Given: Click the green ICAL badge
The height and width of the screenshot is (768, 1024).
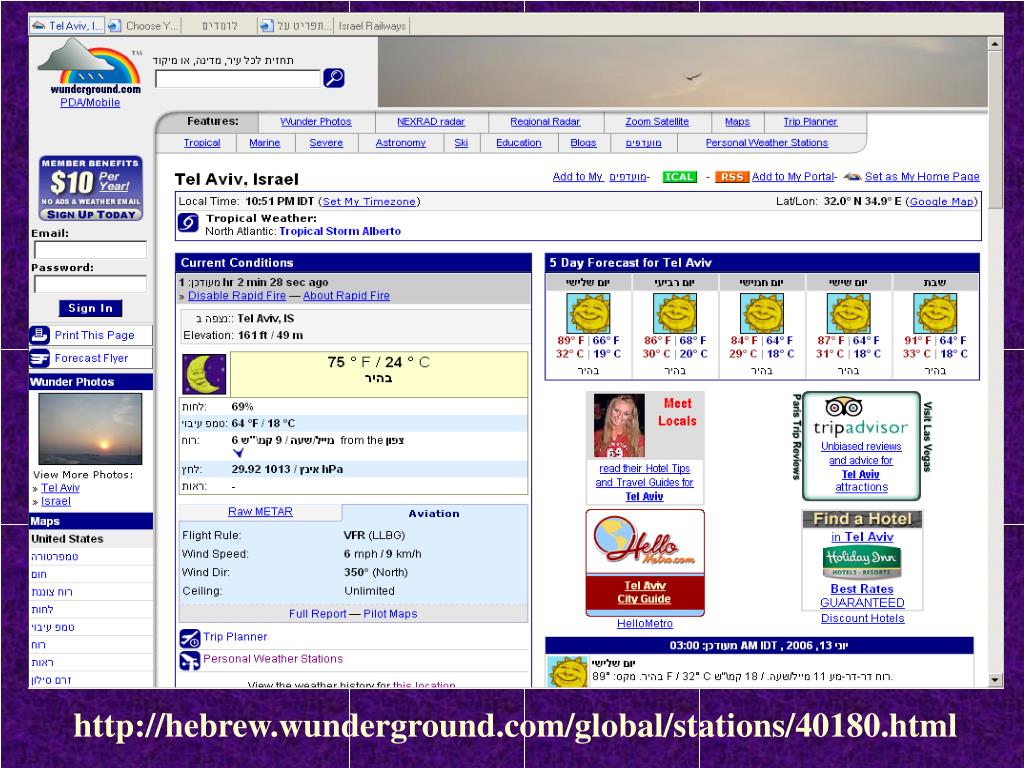Looking at the screenshot, I should coord(680,177).
